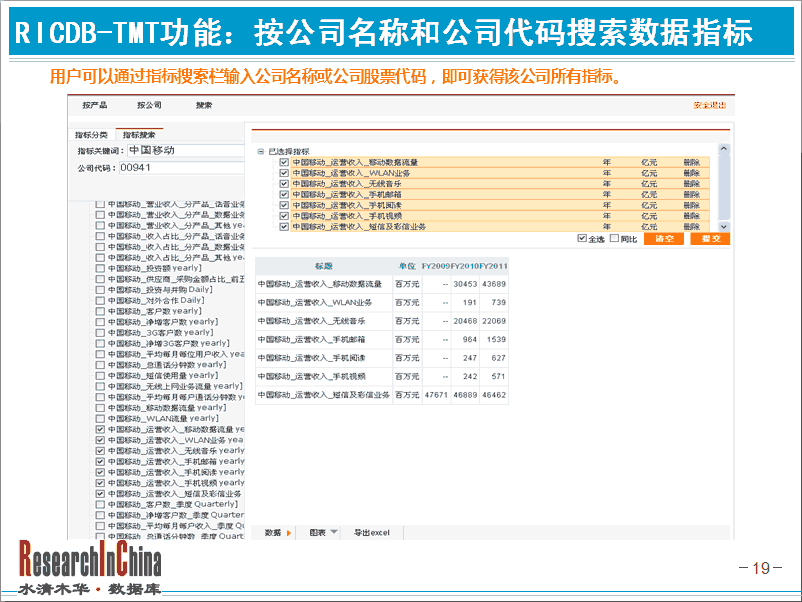Uncheck the 全选 checkbox
Viewport: 802px width, 602px height.
pyautogui.click(x=582, y=238)
